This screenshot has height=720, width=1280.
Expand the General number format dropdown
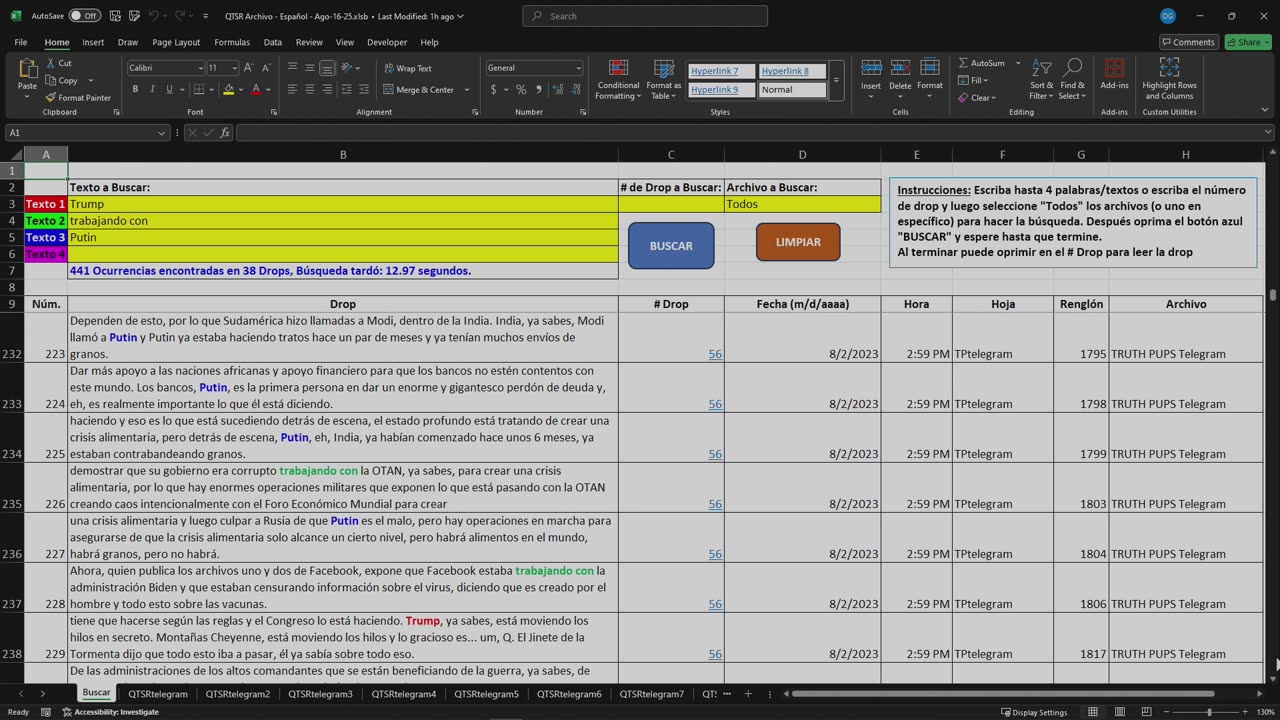pos(578,68)
